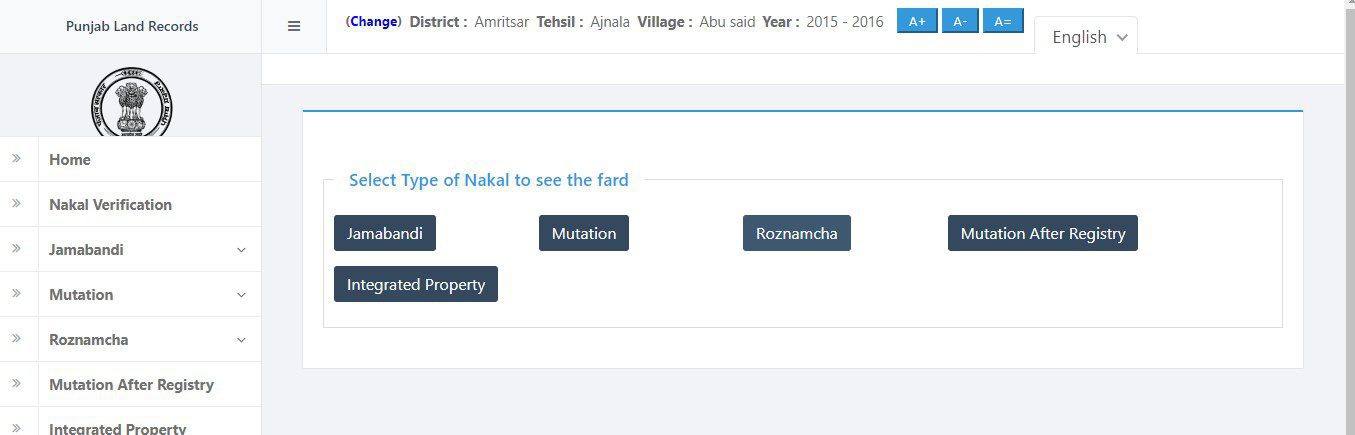
Task: Click the double-arrow icon beside Roznamcha
Action: [17, 339]
